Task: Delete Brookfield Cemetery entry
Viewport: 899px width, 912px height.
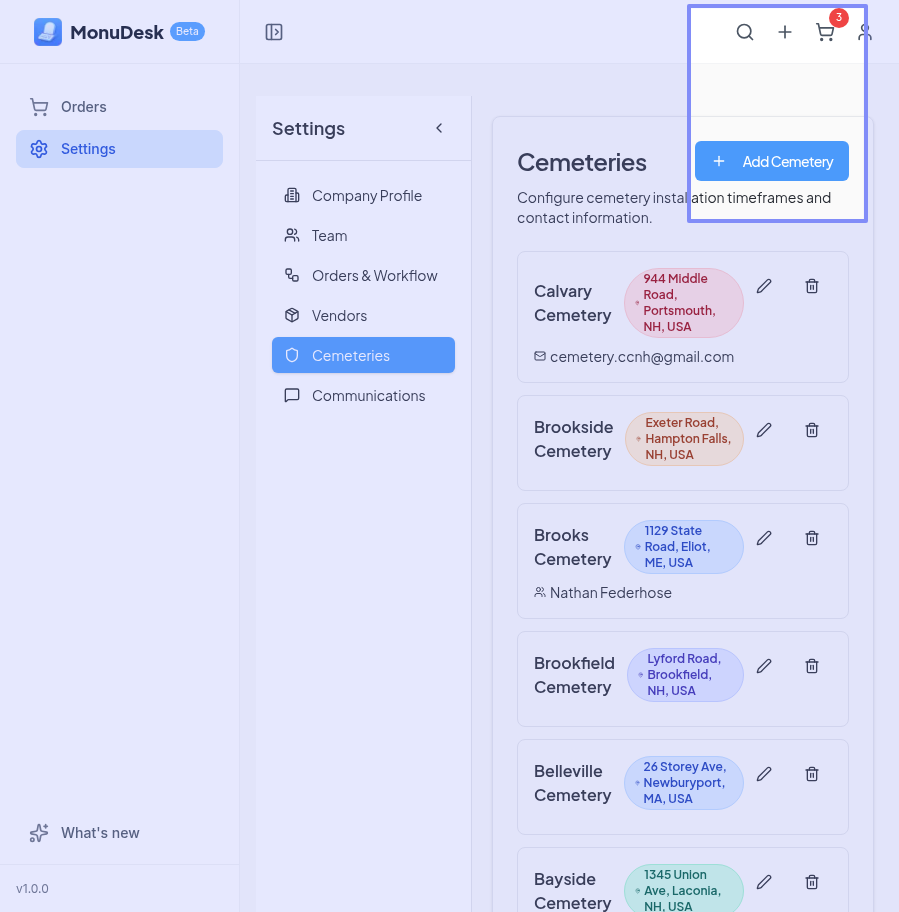Action: 812,666
